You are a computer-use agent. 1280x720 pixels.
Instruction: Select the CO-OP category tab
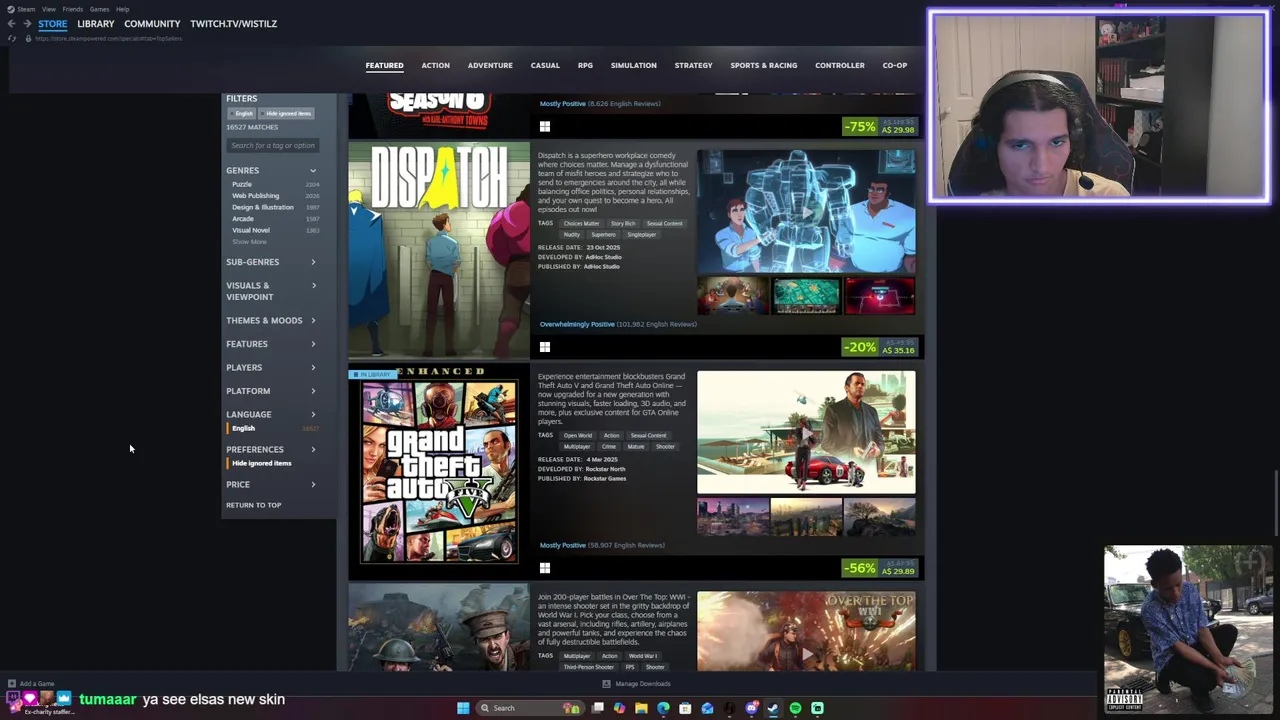pos(895,66)
